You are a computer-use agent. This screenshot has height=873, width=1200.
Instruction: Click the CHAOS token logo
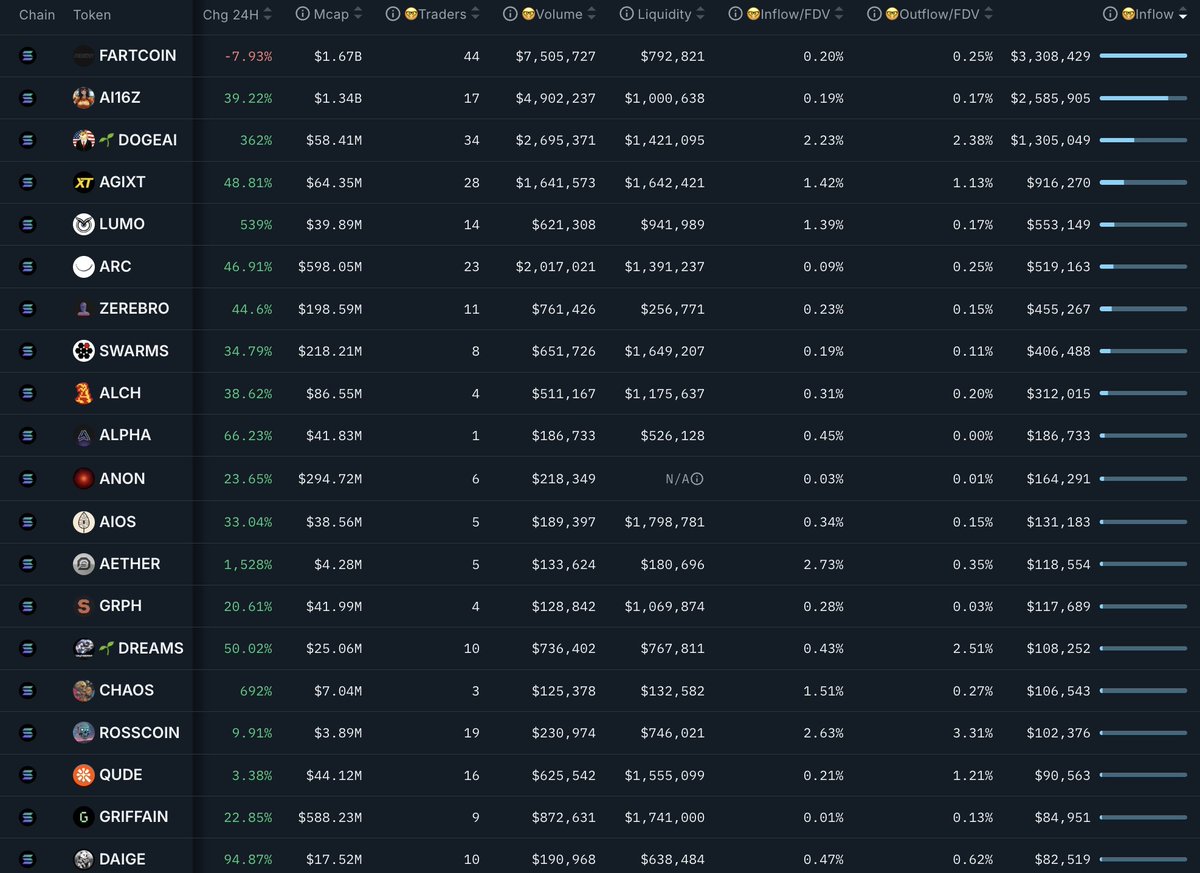tap(84, 690)
